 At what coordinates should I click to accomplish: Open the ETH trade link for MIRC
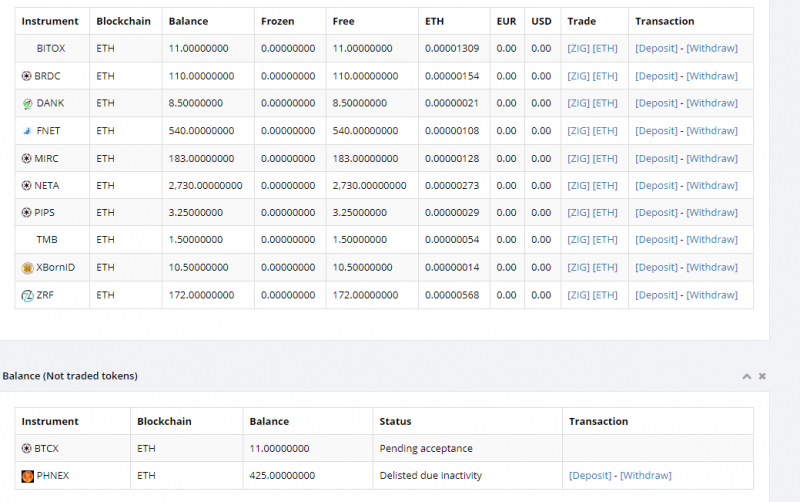605,159
